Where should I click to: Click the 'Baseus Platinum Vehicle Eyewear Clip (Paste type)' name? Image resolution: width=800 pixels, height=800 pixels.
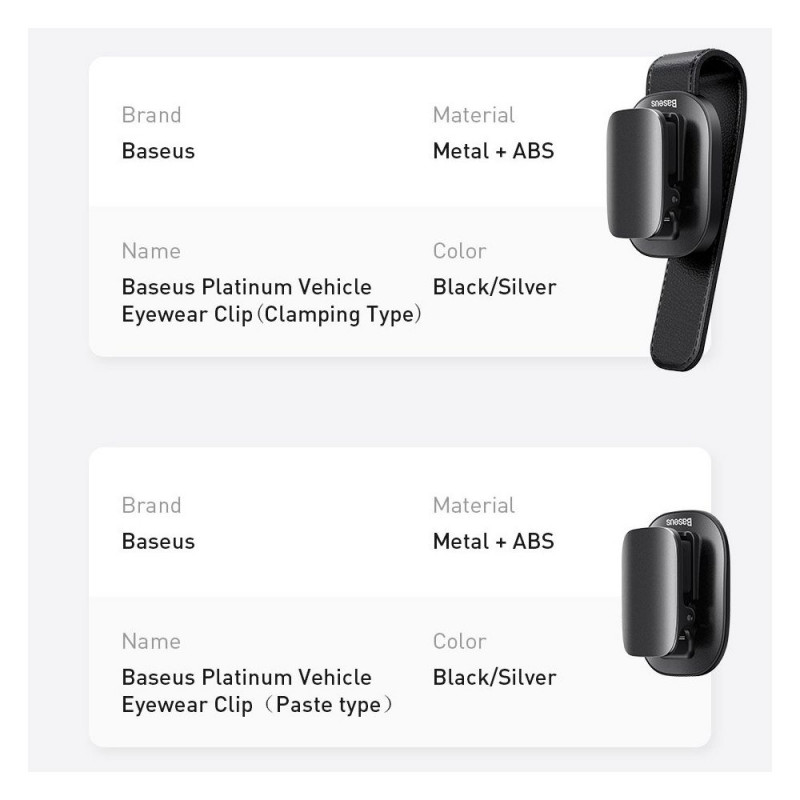pos(257,691)
